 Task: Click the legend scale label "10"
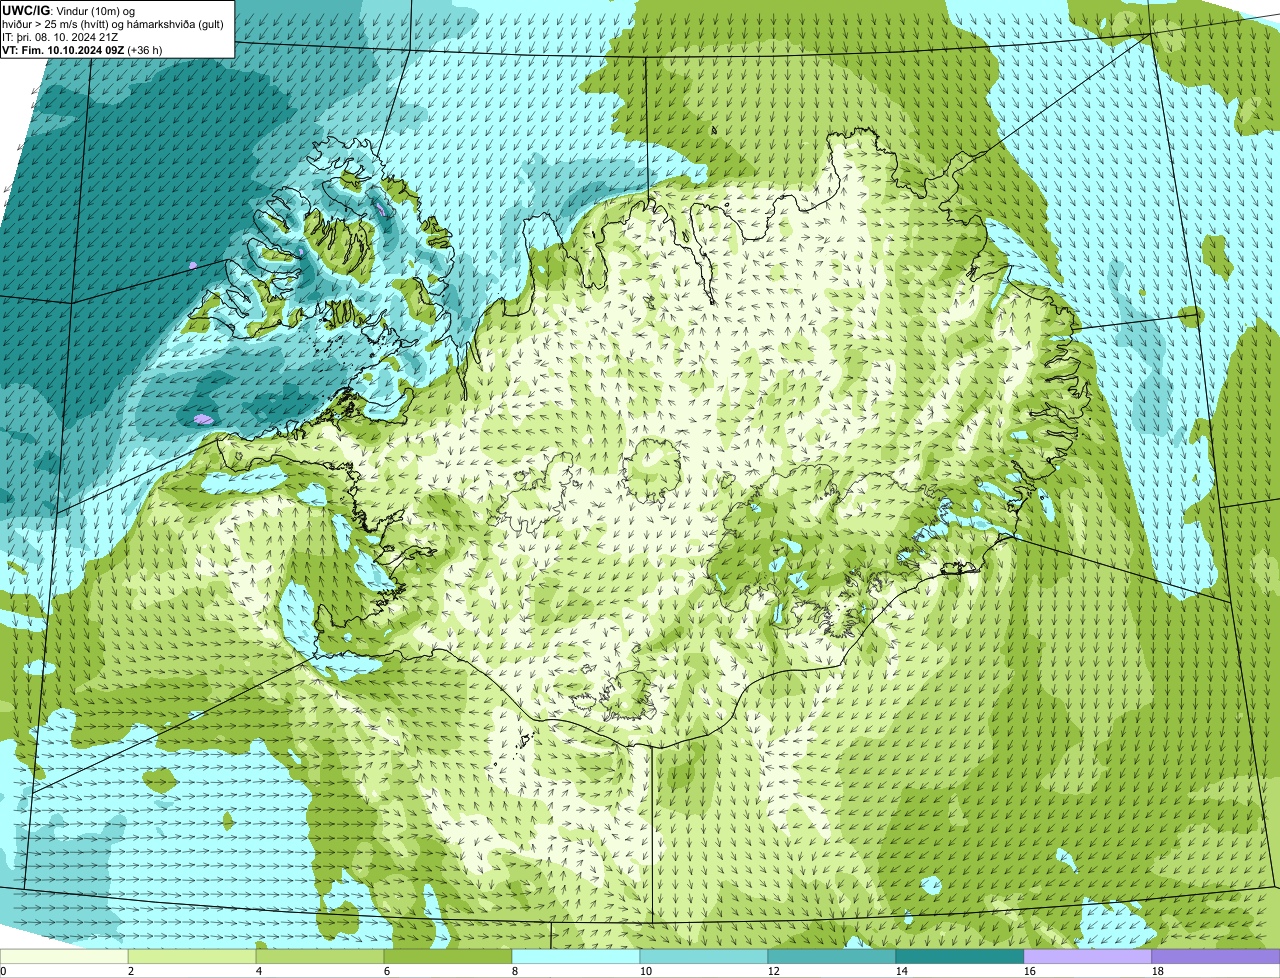pyautogui.click(x=646, y=971)
